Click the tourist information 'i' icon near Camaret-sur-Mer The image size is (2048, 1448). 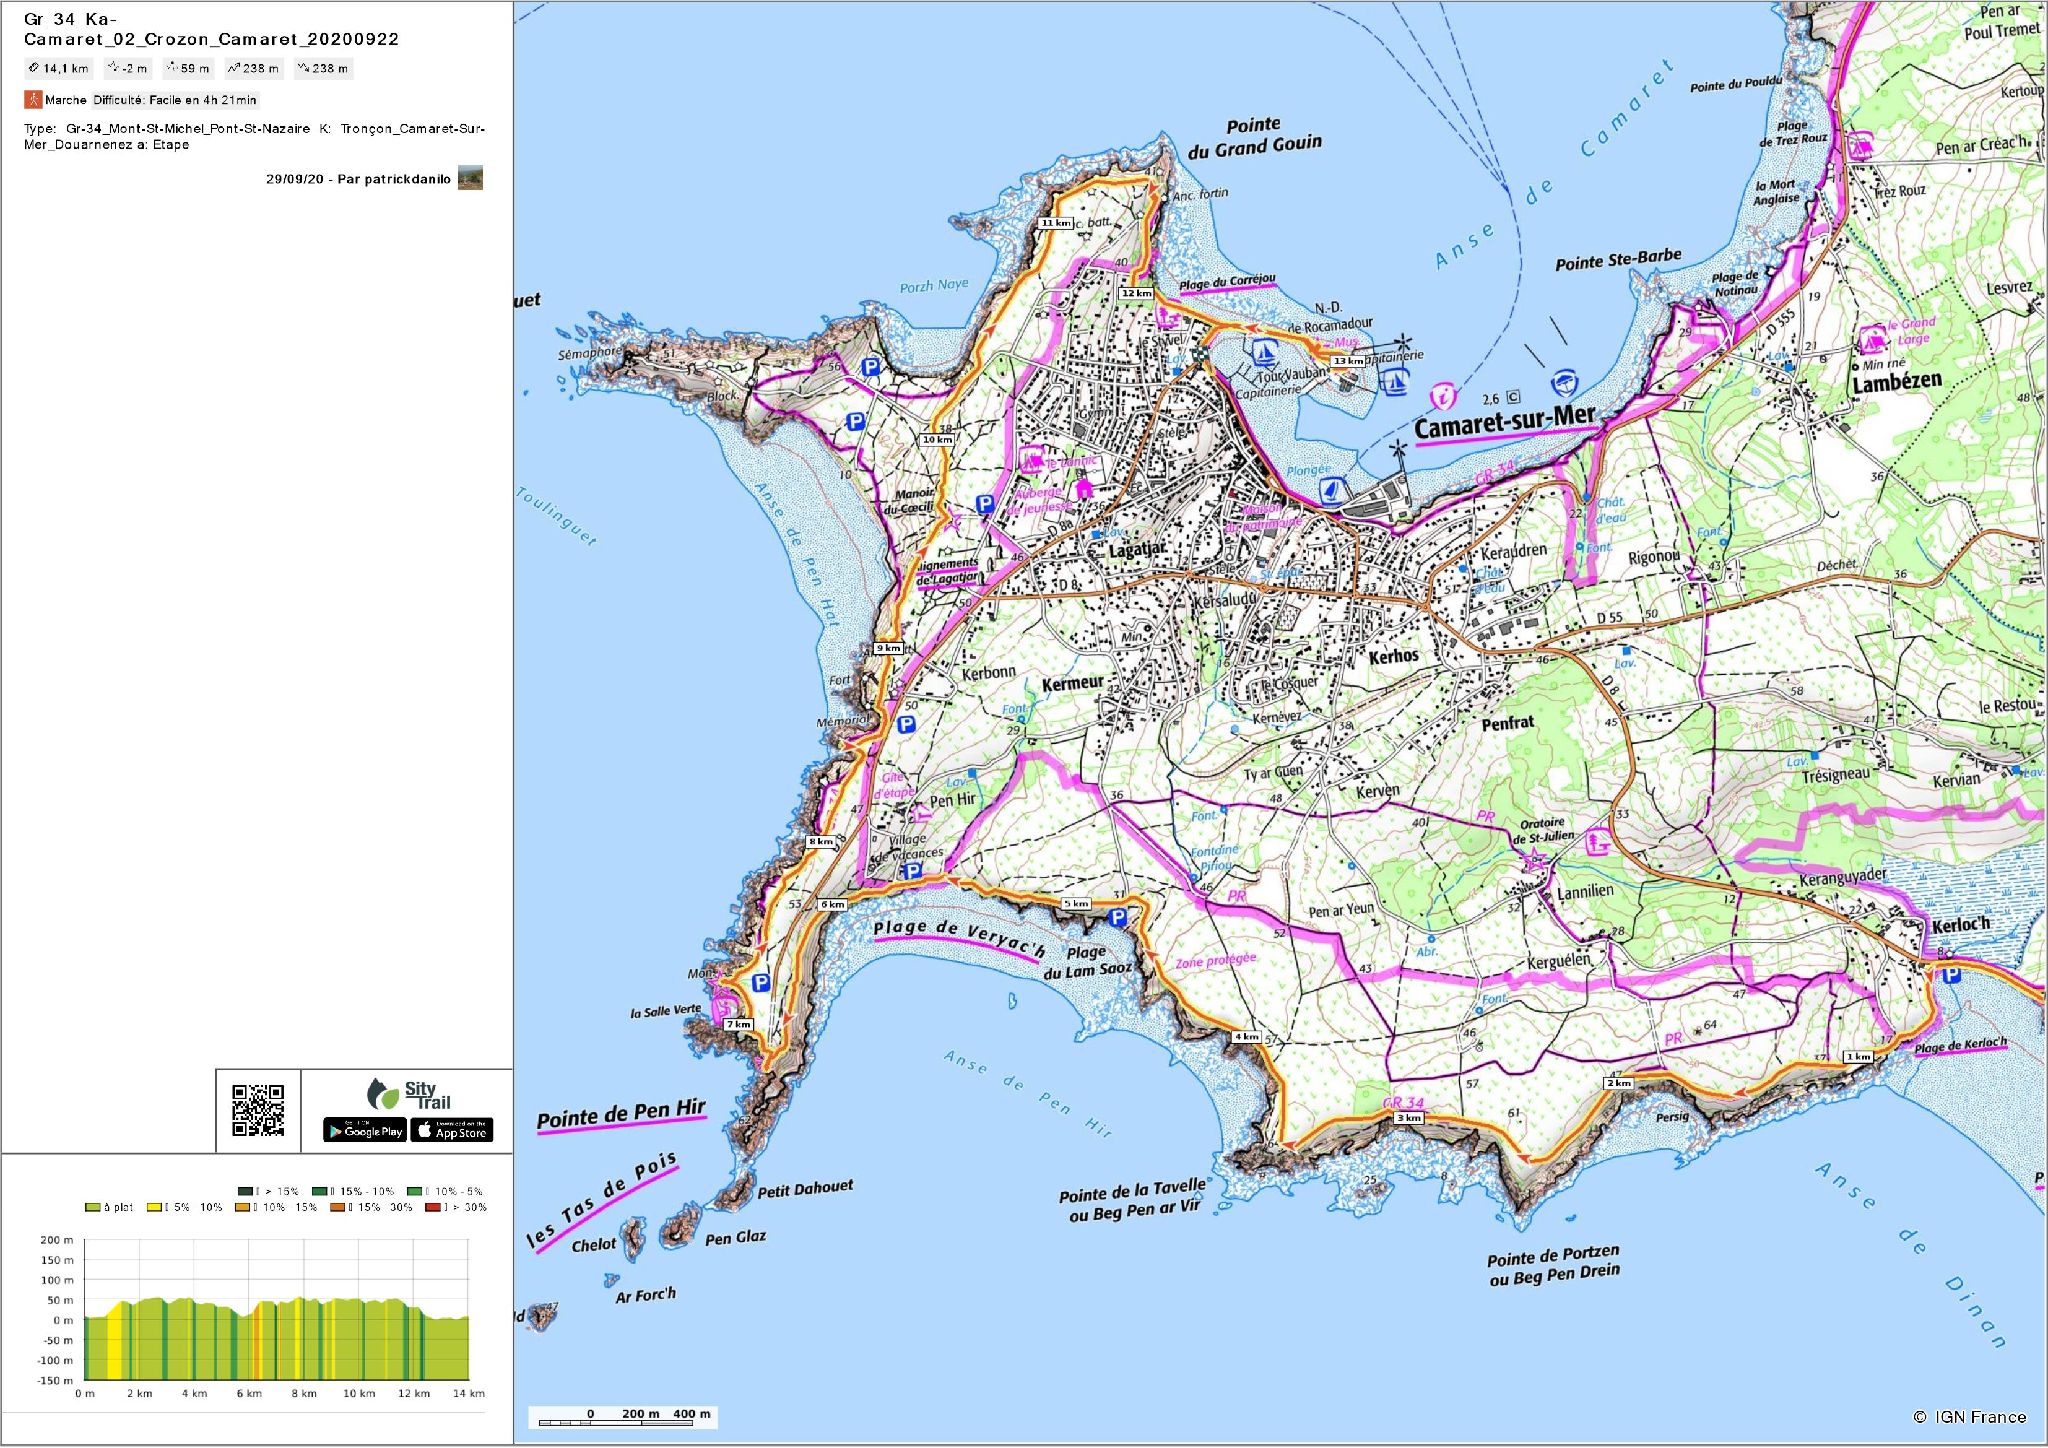pos(1442,396)
